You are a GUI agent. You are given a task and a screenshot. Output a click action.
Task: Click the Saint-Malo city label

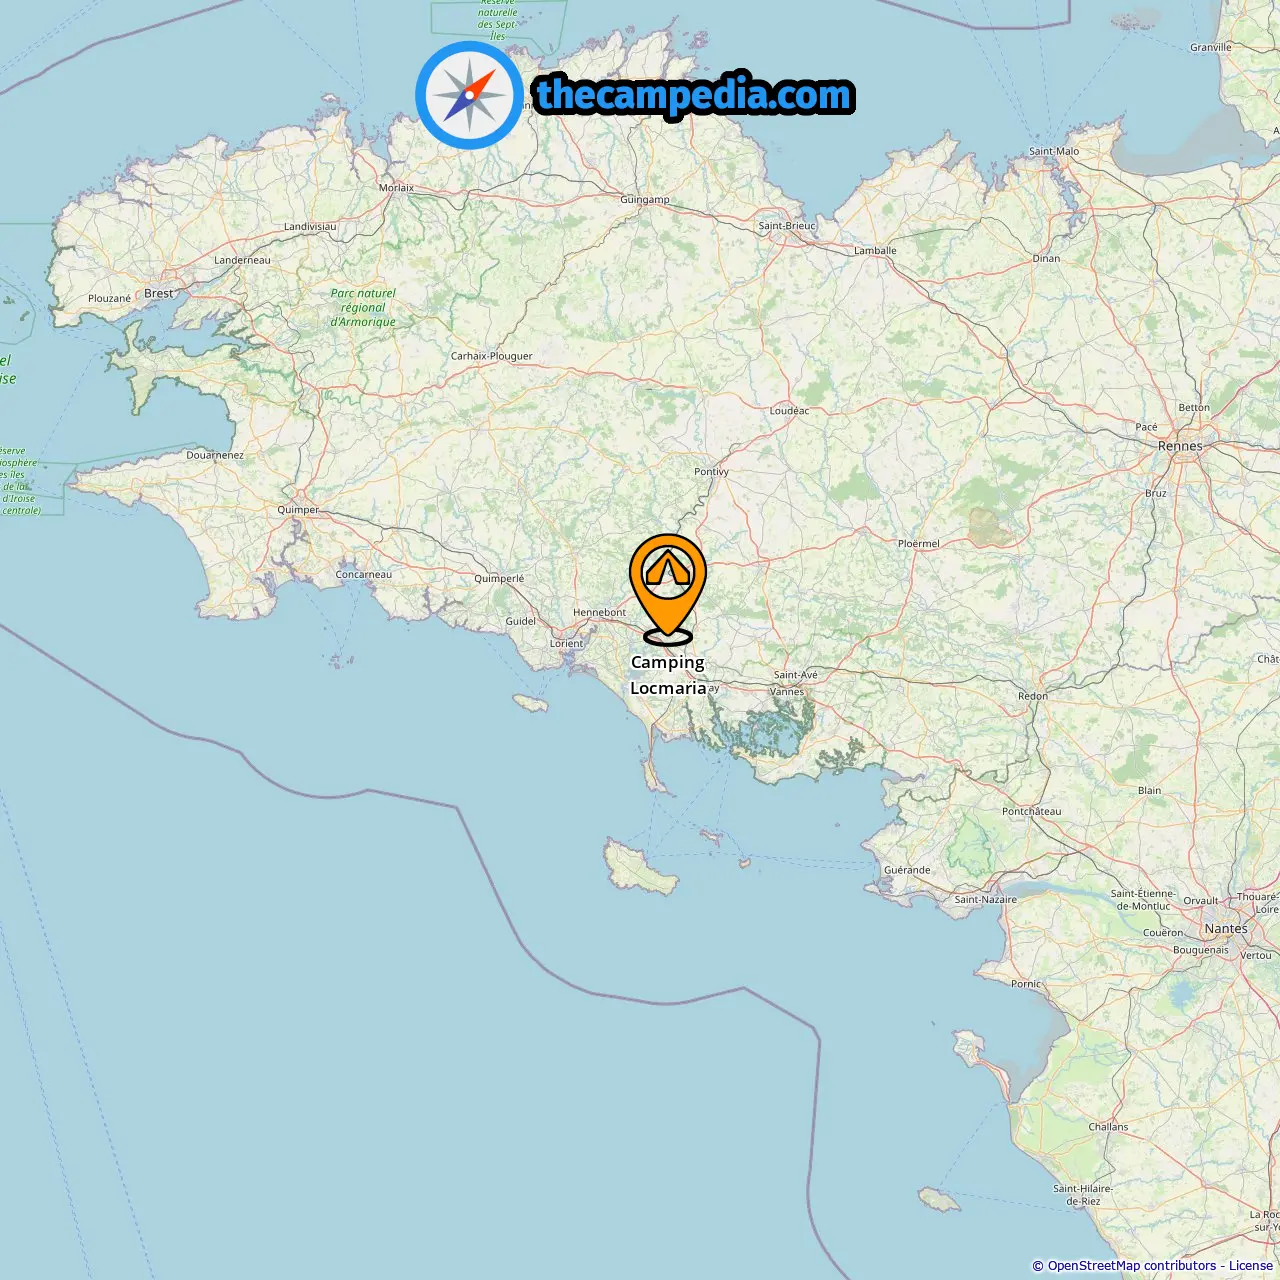(1054, 151)
